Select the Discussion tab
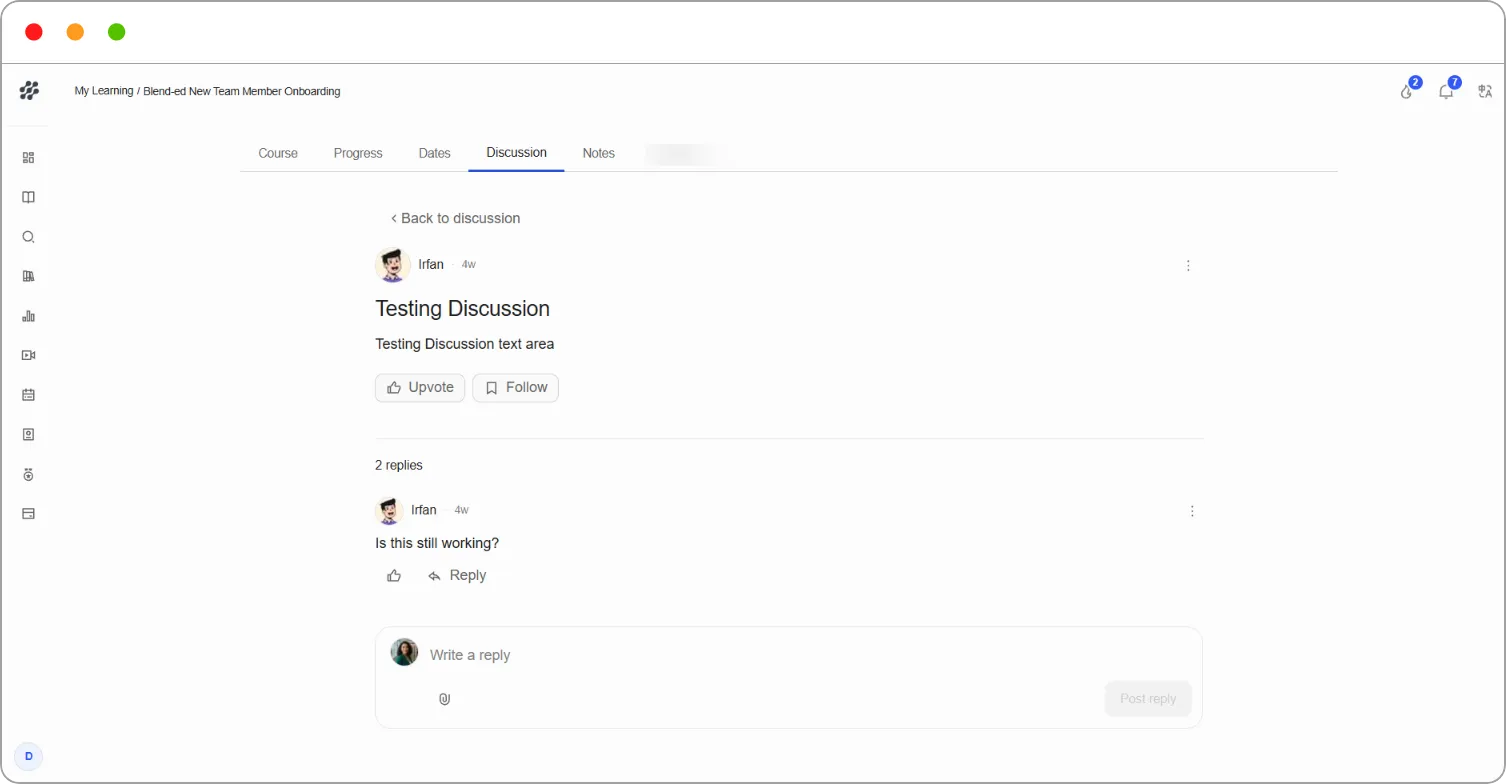This screenshot has height=784, width=1506. pos(516,153)
